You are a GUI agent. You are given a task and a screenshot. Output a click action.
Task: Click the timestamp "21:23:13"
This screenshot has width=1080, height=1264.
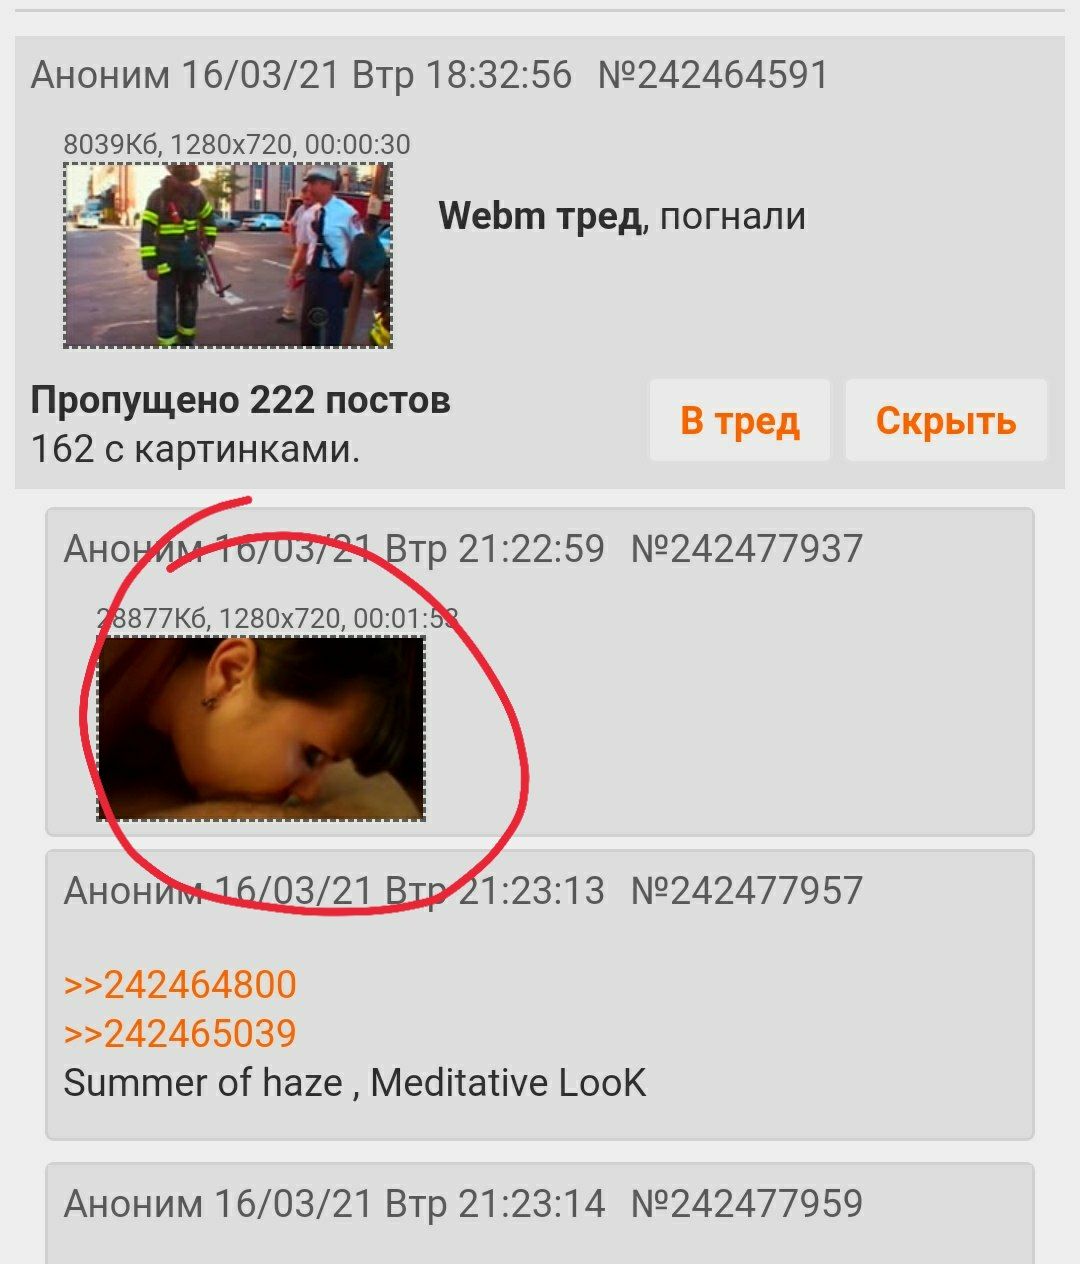531,890
